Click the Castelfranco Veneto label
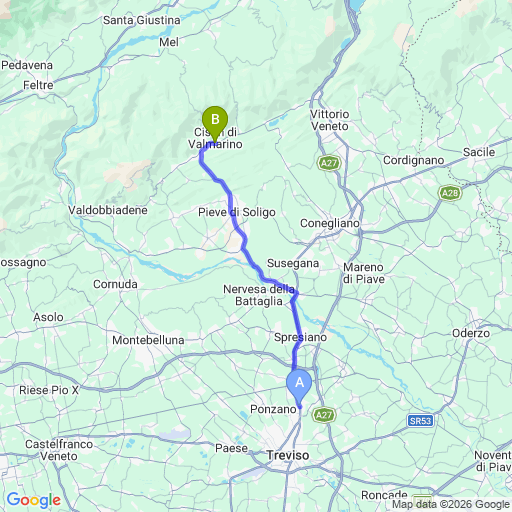 [59, 450]
